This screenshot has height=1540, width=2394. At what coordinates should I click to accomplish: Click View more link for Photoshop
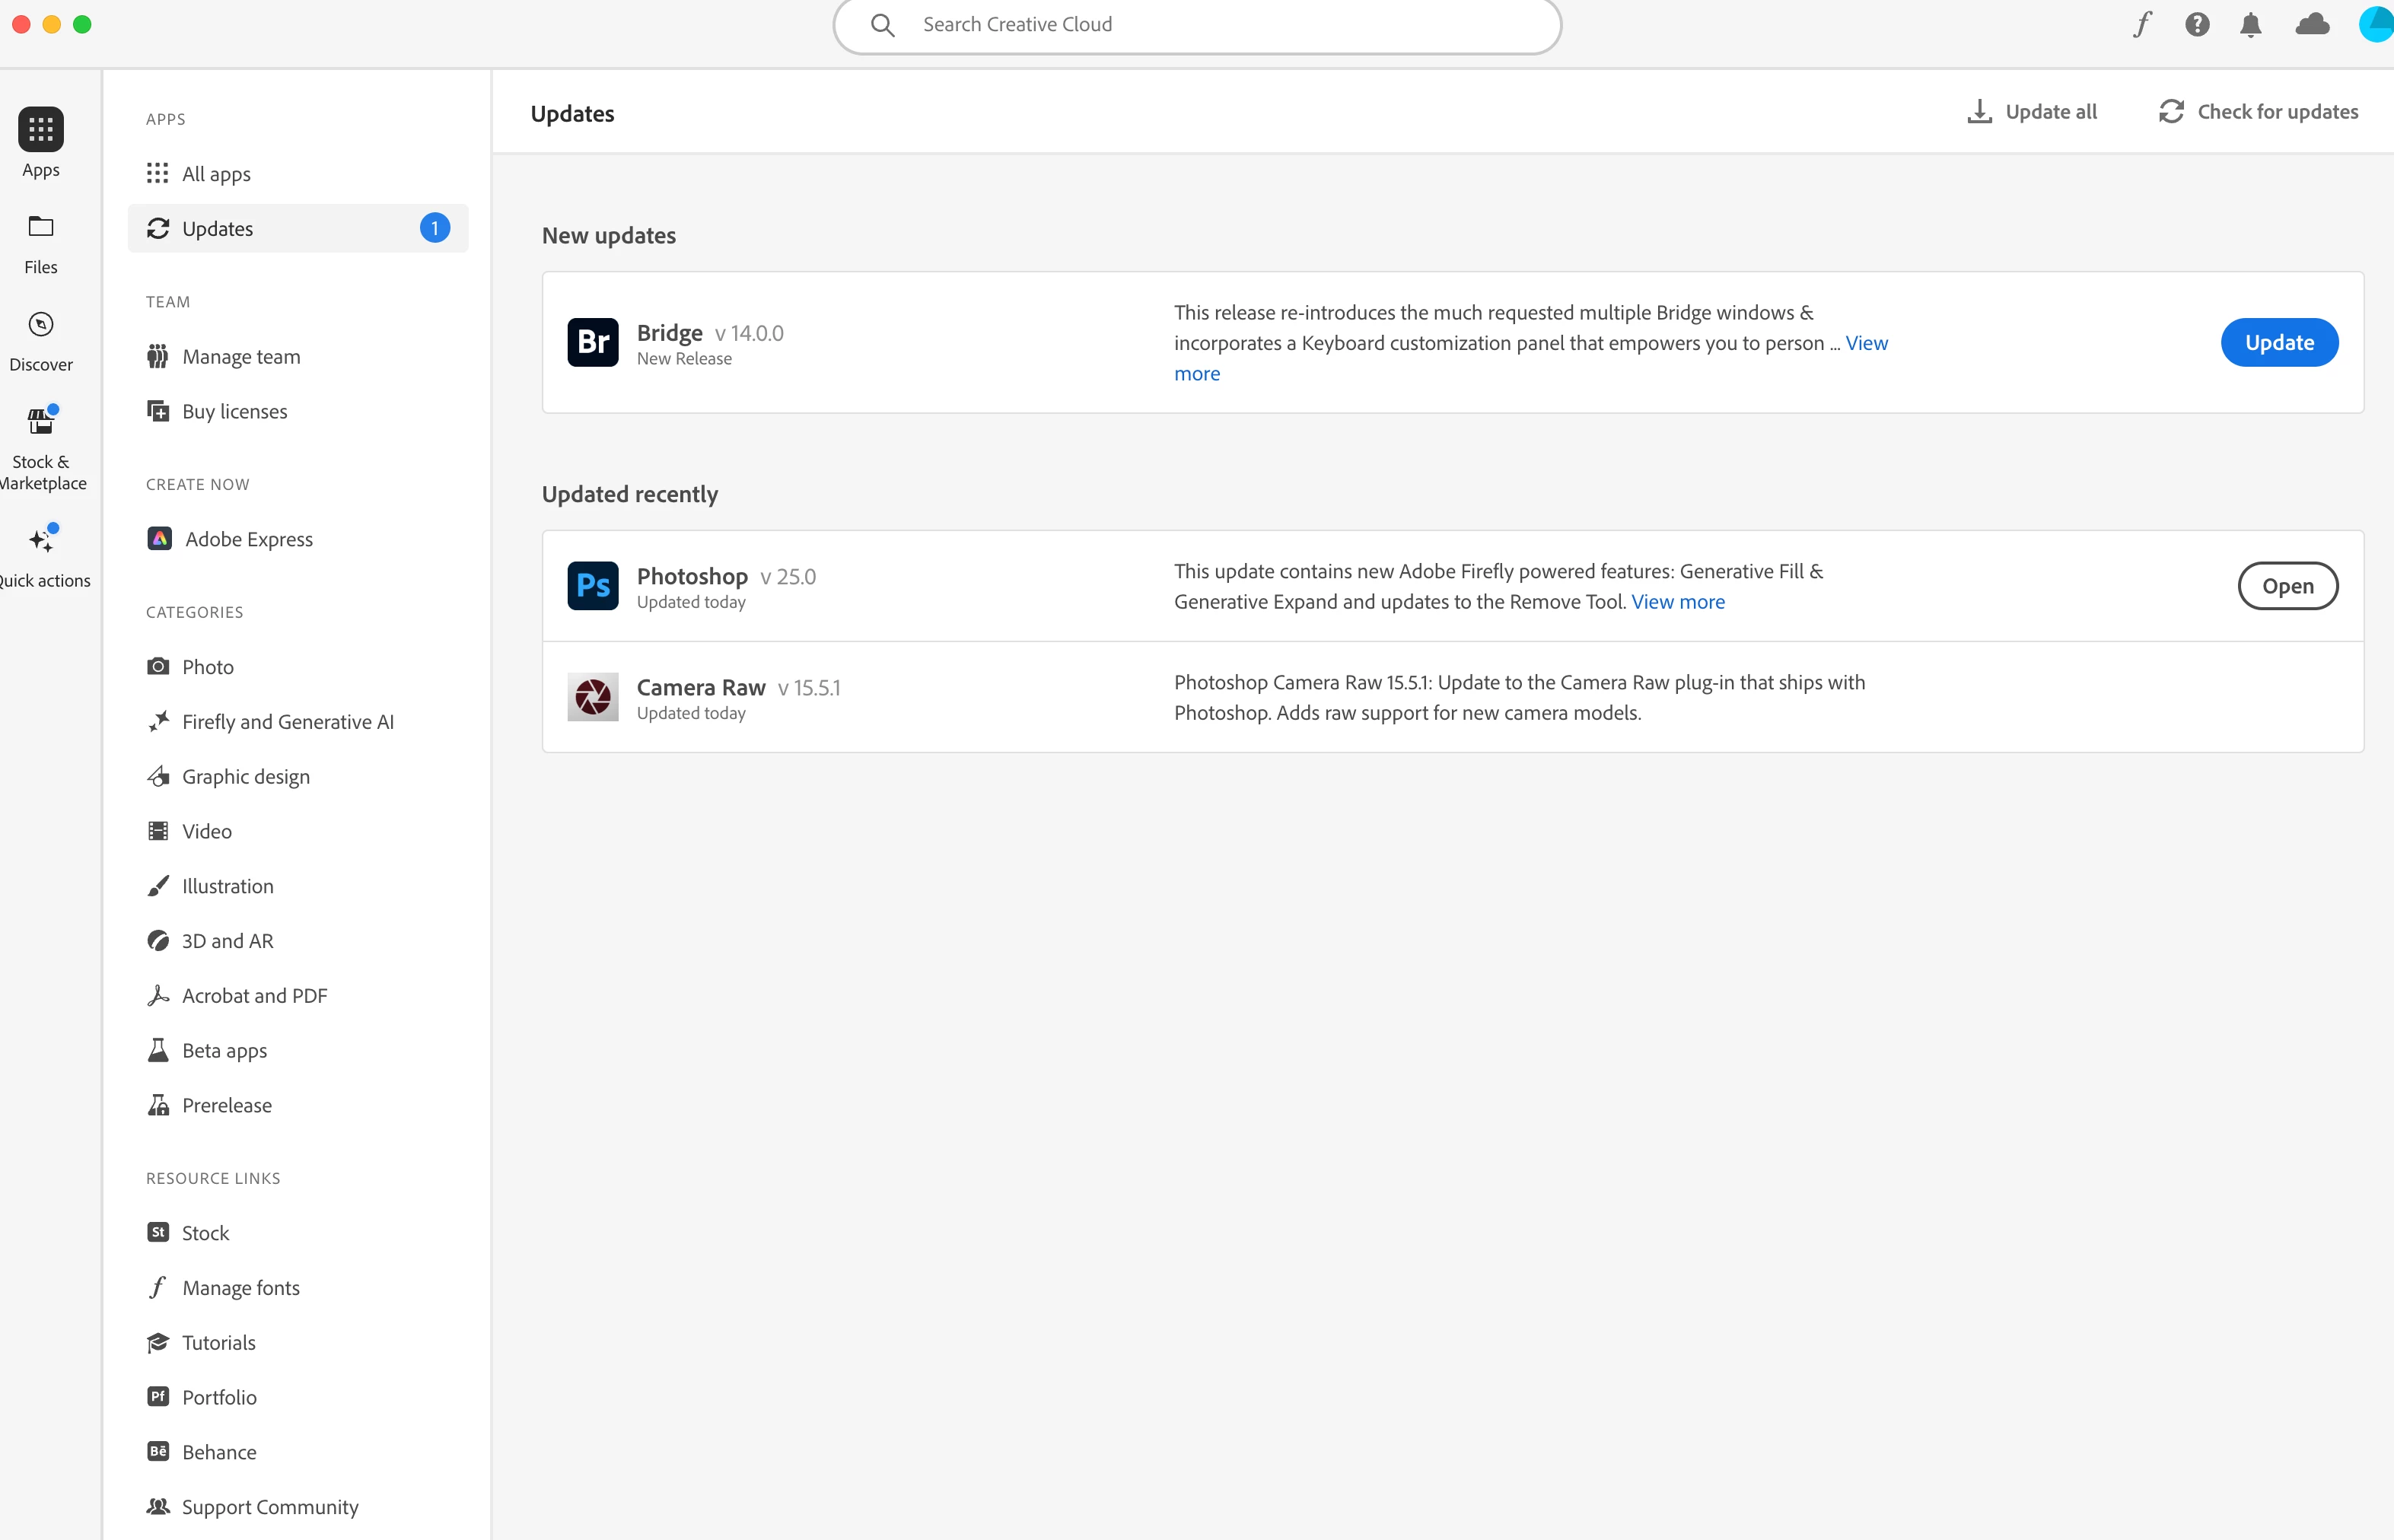(x=1677, y=602)
